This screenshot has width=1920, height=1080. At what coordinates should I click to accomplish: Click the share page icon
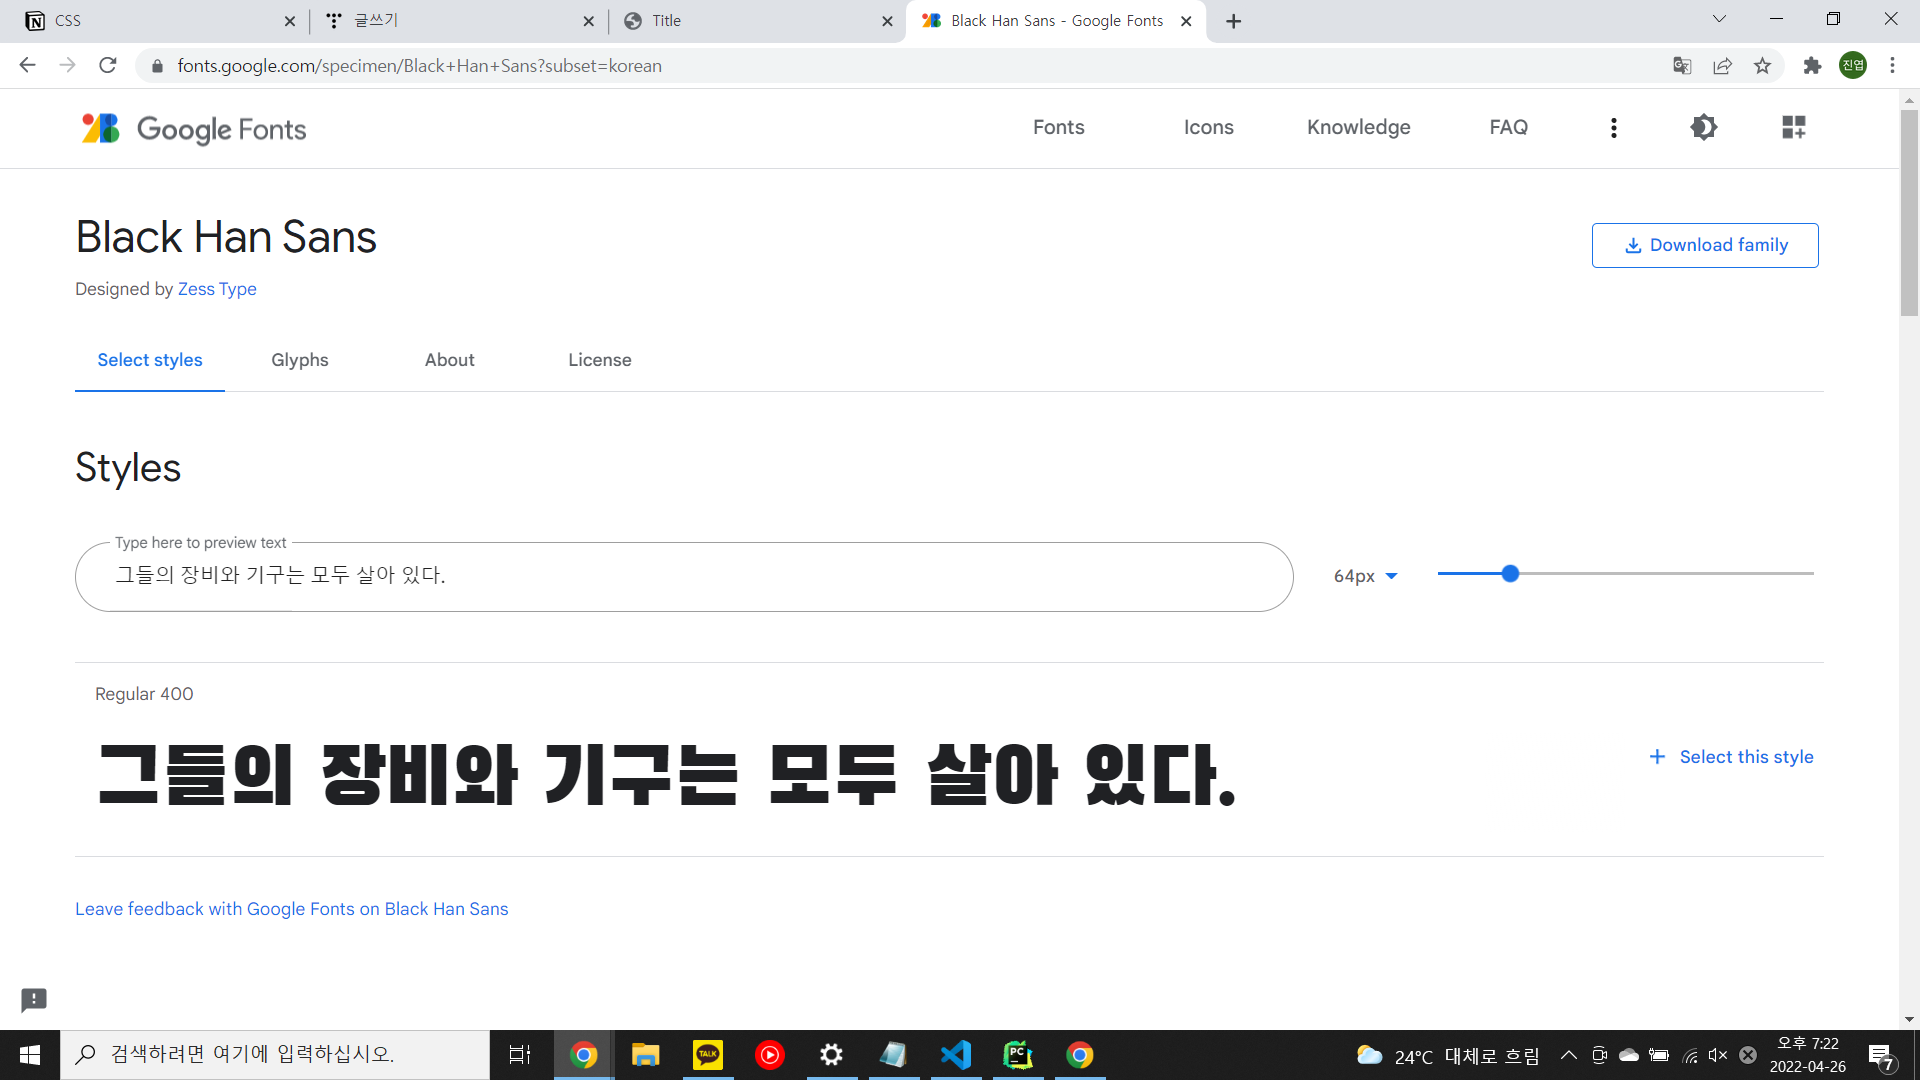[x=1722, y=65]
